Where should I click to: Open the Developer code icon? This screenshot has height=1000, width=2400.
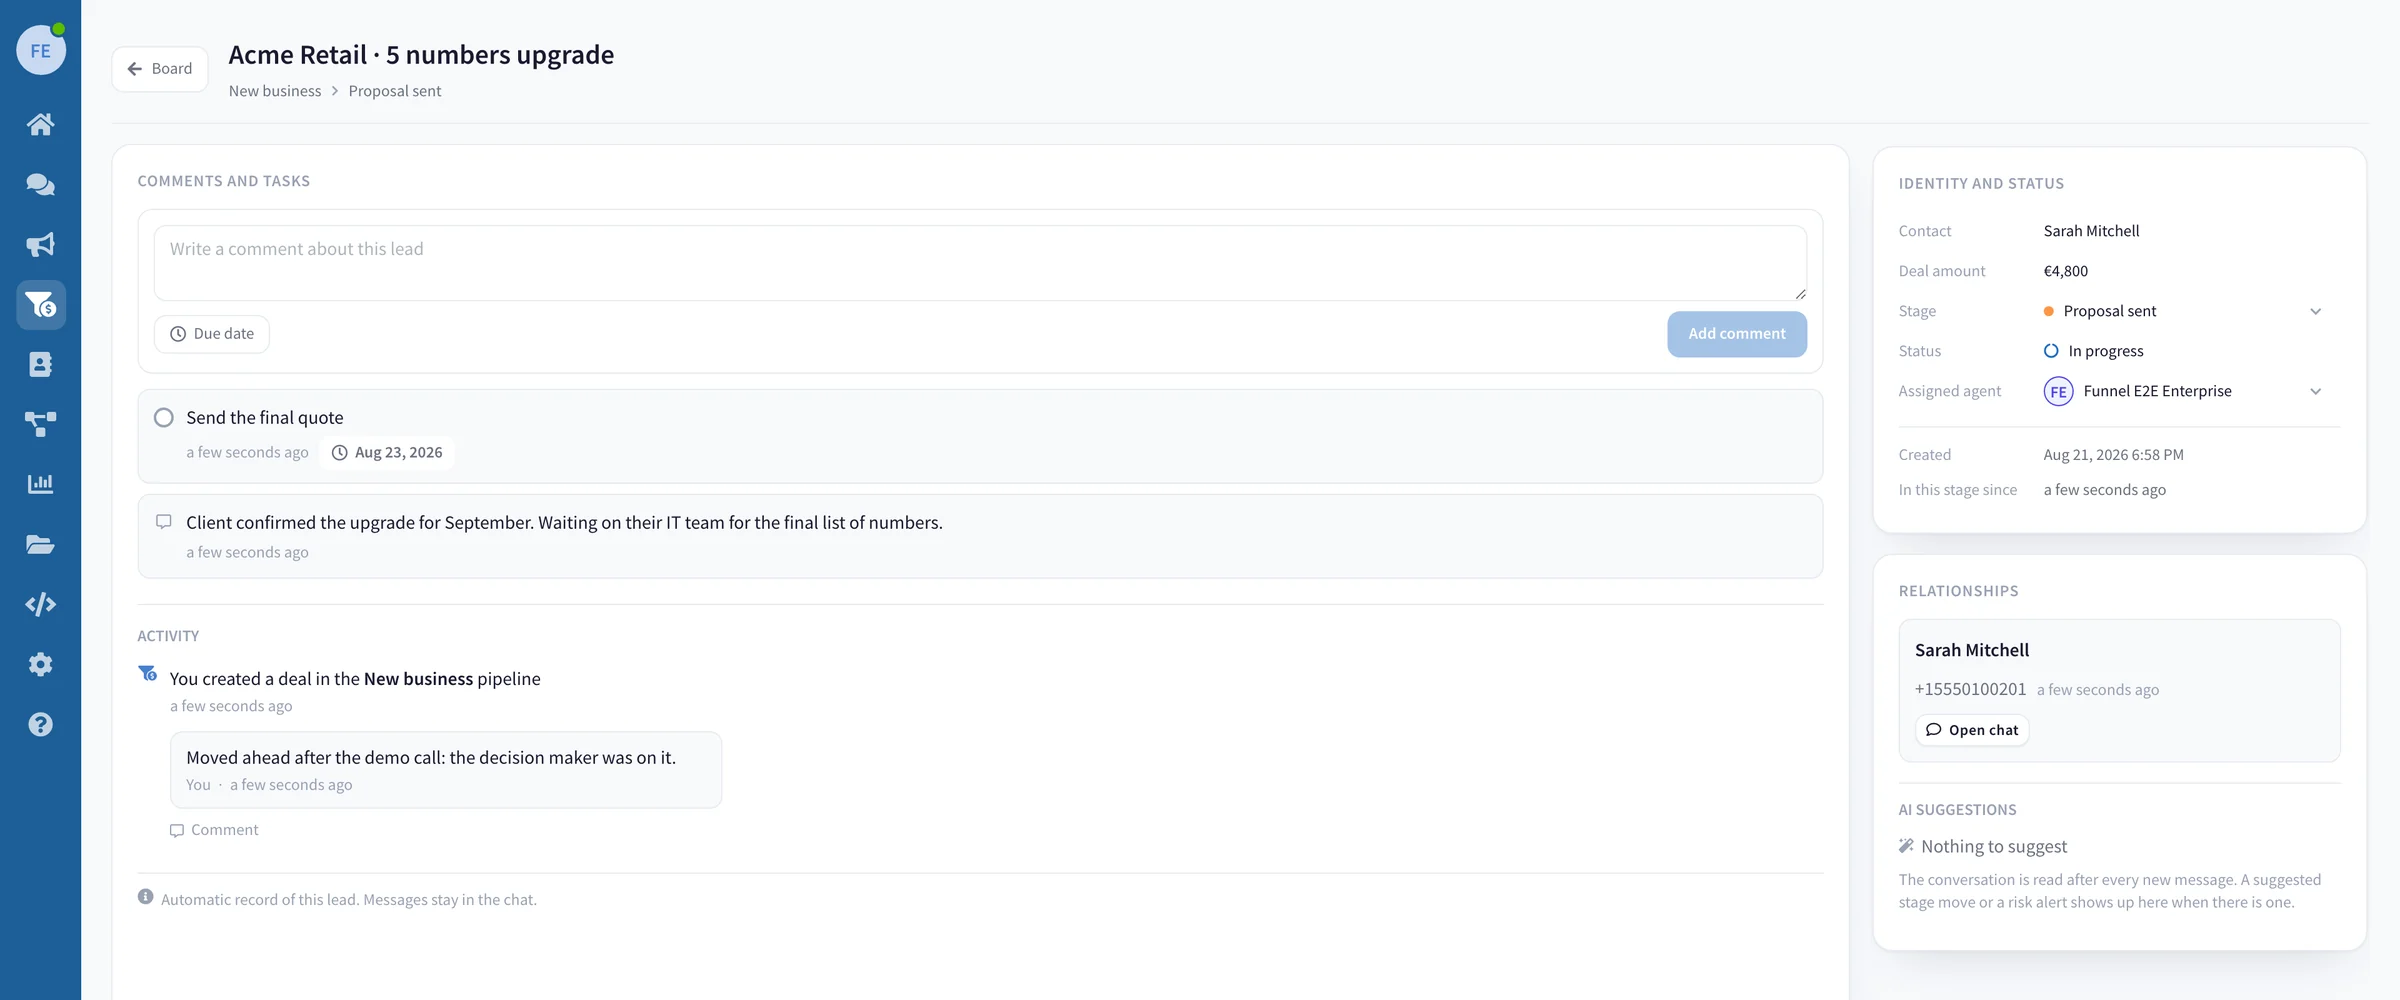pyautogui.click(x=41, y=604)
